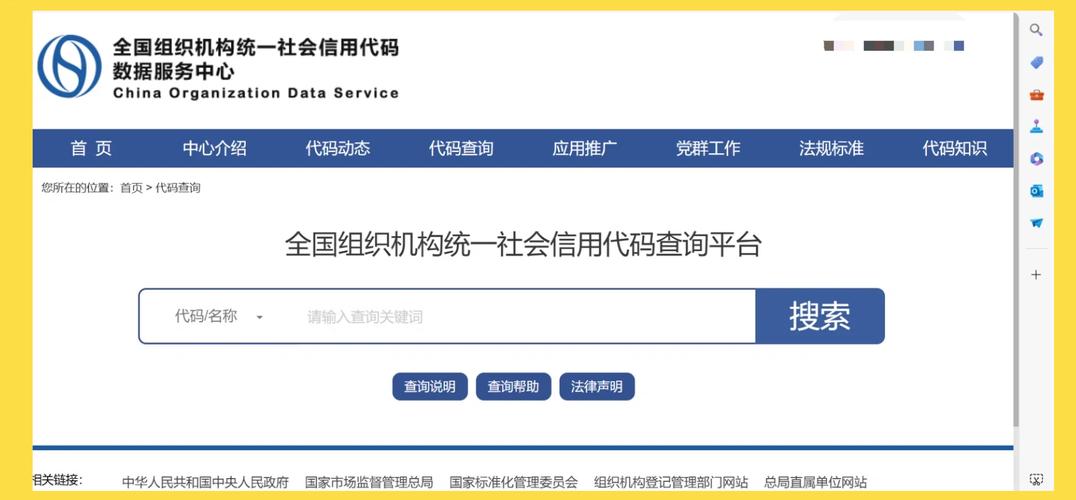1076x500 pixels.
Task: Open the 代码查询 menu item
Action: click(x=461, y=148)
